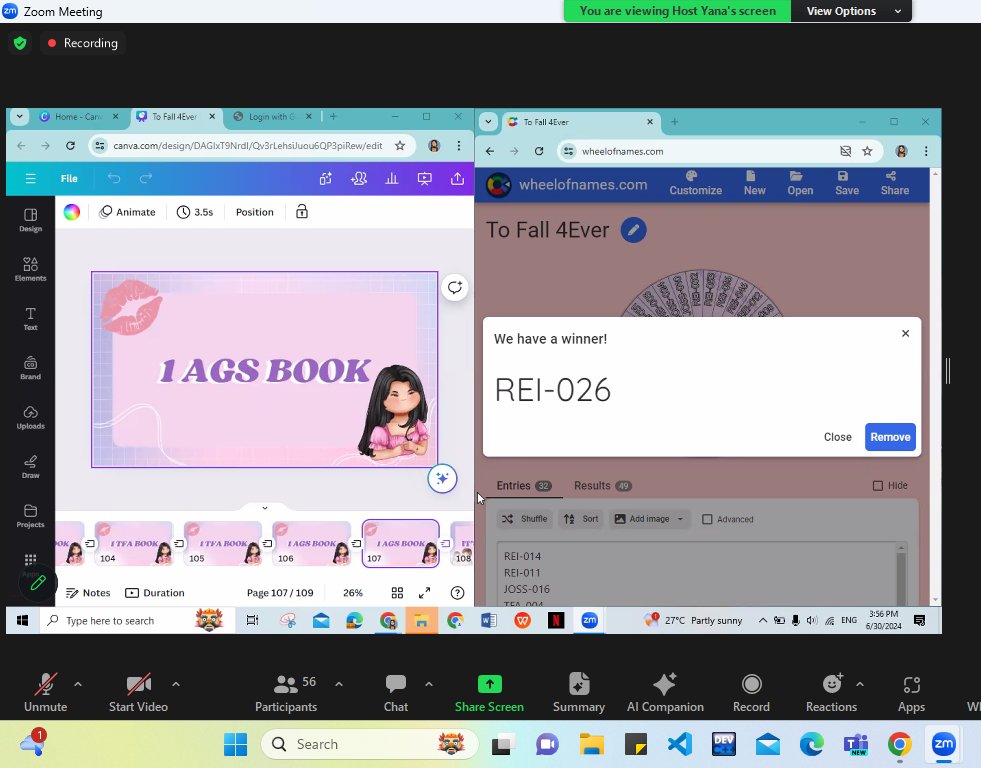Image resolution: width=981 pixels, height=768 pixels.
Task: Click the edit pencil next to To Fall 4Ever
Action: [x=633, y=230]
